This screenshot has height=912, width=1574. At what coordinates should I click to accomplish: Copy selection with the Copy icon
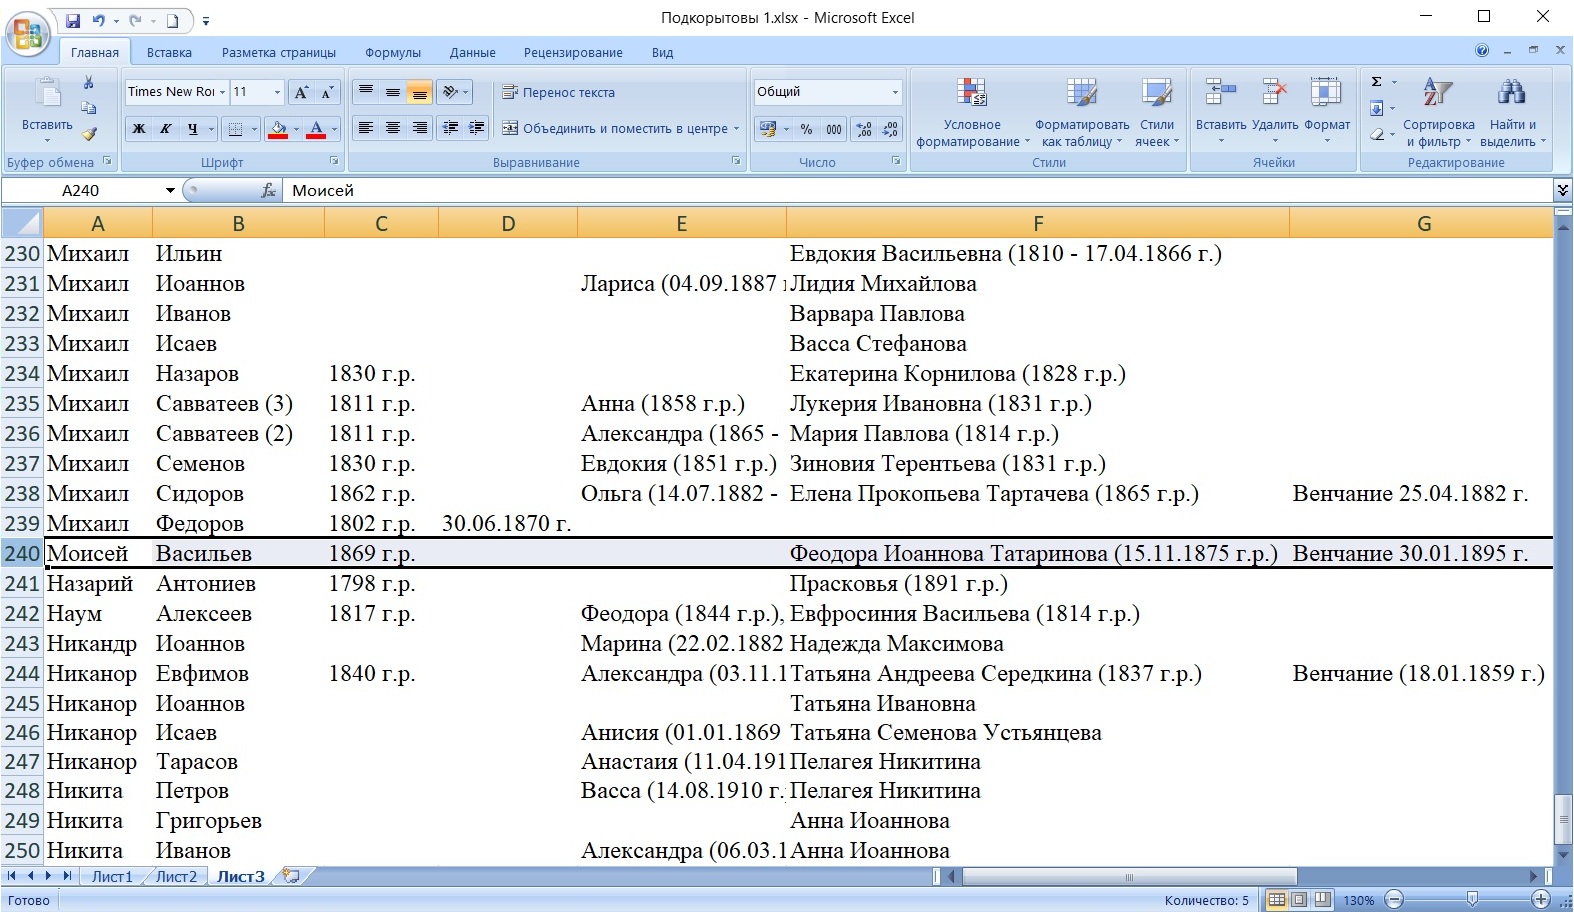point(89,108)
